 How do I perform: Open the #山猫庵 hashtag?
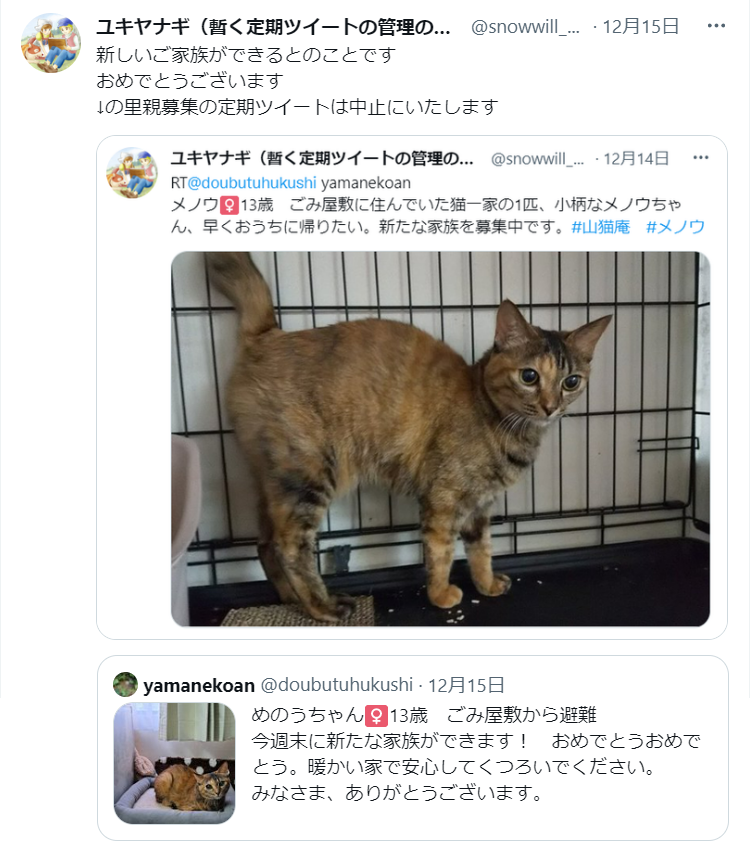[x=601, y=227]
